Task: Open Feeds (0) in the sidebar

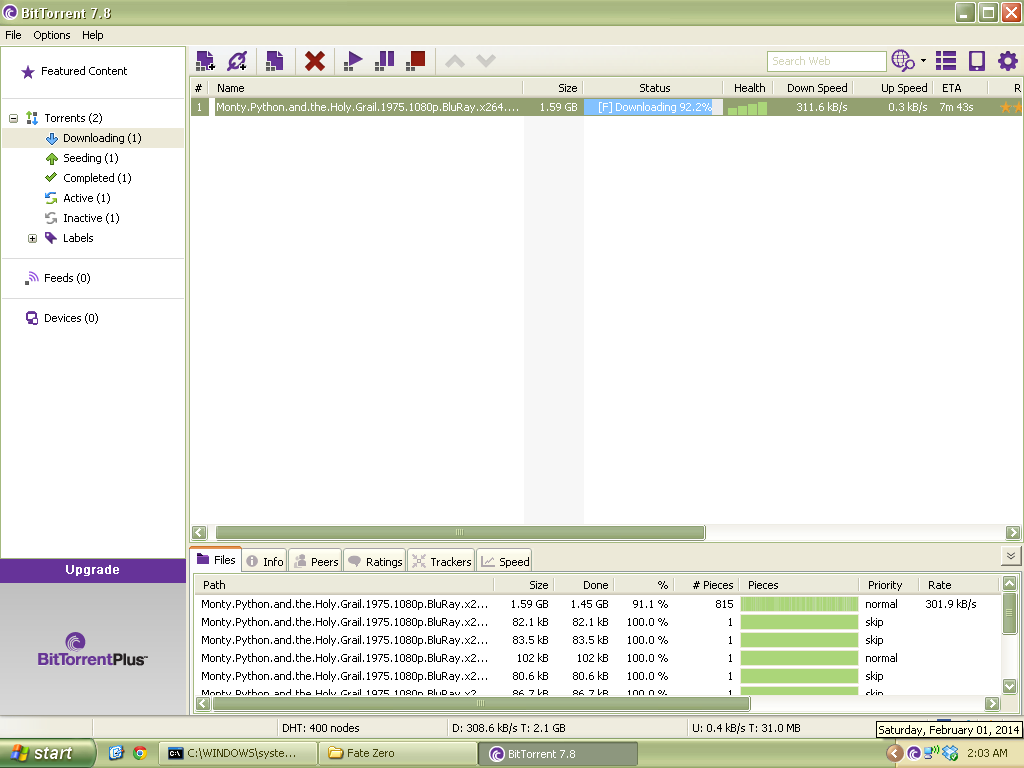Action: pyautogui.click(x=67, y=278)
